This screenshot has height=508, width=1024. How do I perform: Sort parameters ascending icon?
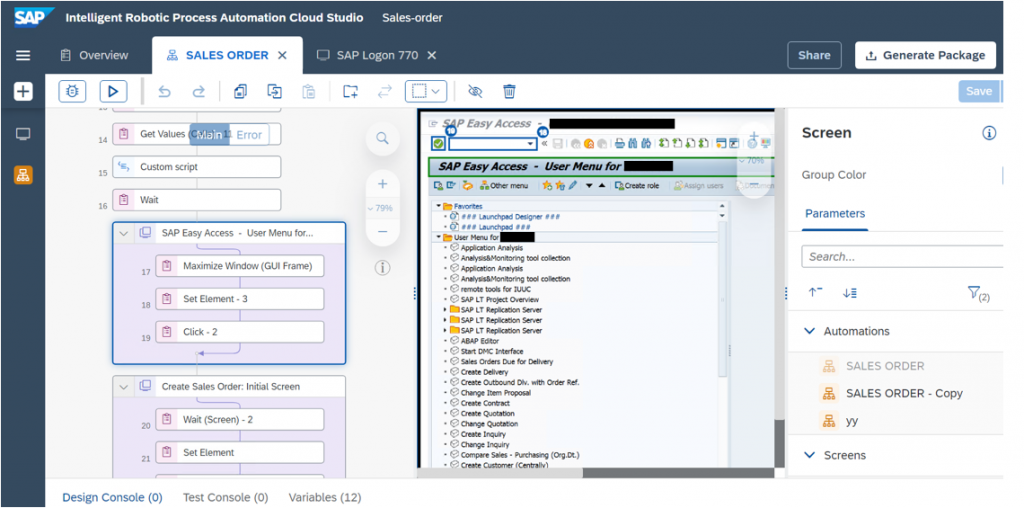click(815, 293)
